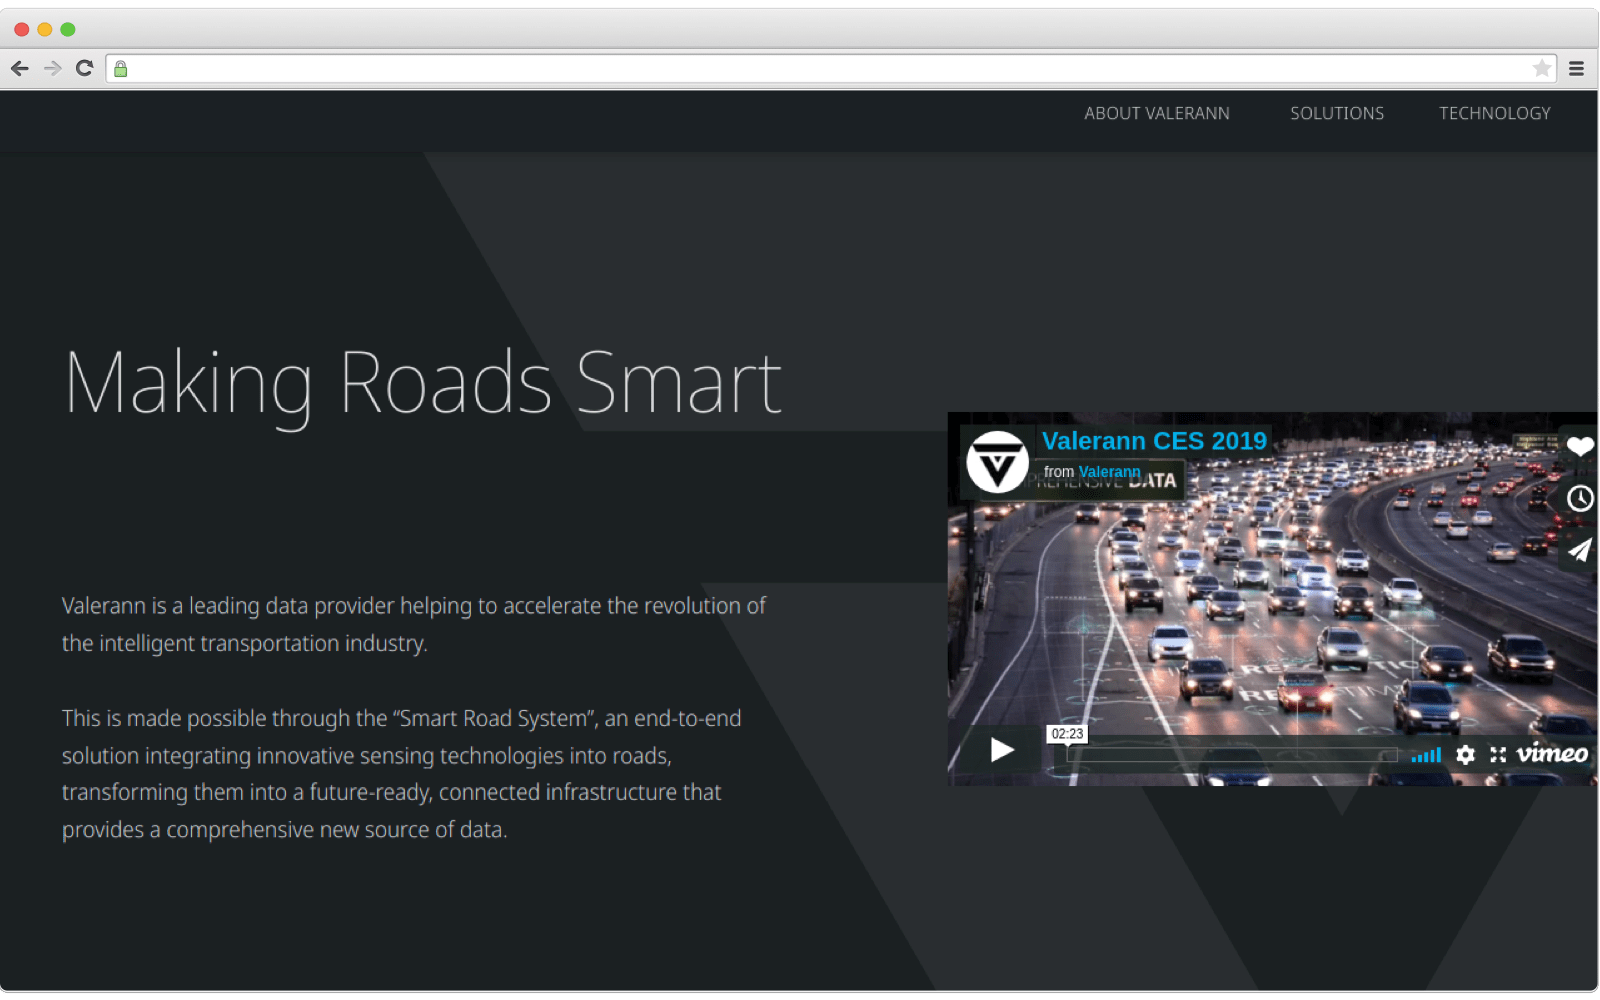Open video settings gear icon
This screenshot has height=1000, width=1600.
(x=1465, y=755)
